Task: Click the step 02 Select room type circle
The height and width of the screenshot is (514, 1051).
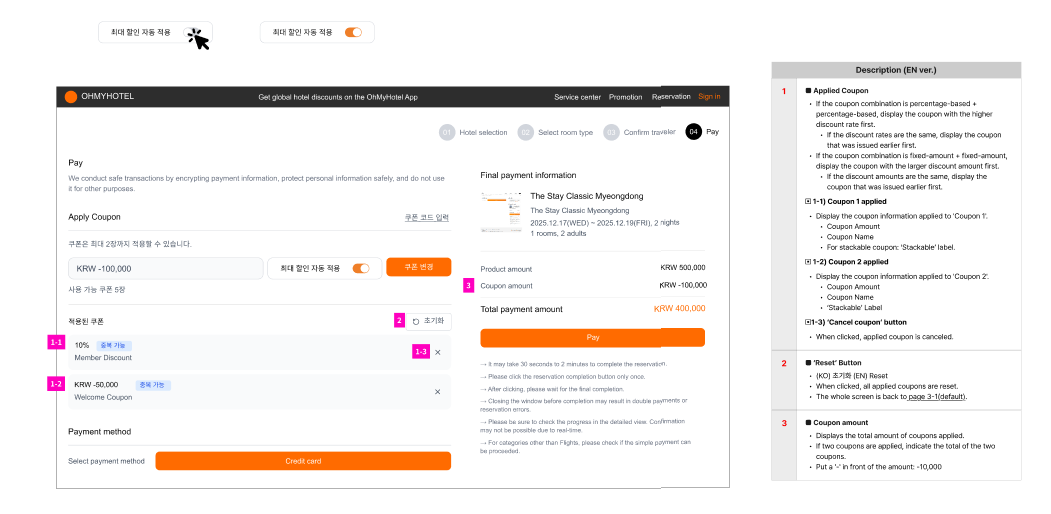Action: (x=526, y=132)
